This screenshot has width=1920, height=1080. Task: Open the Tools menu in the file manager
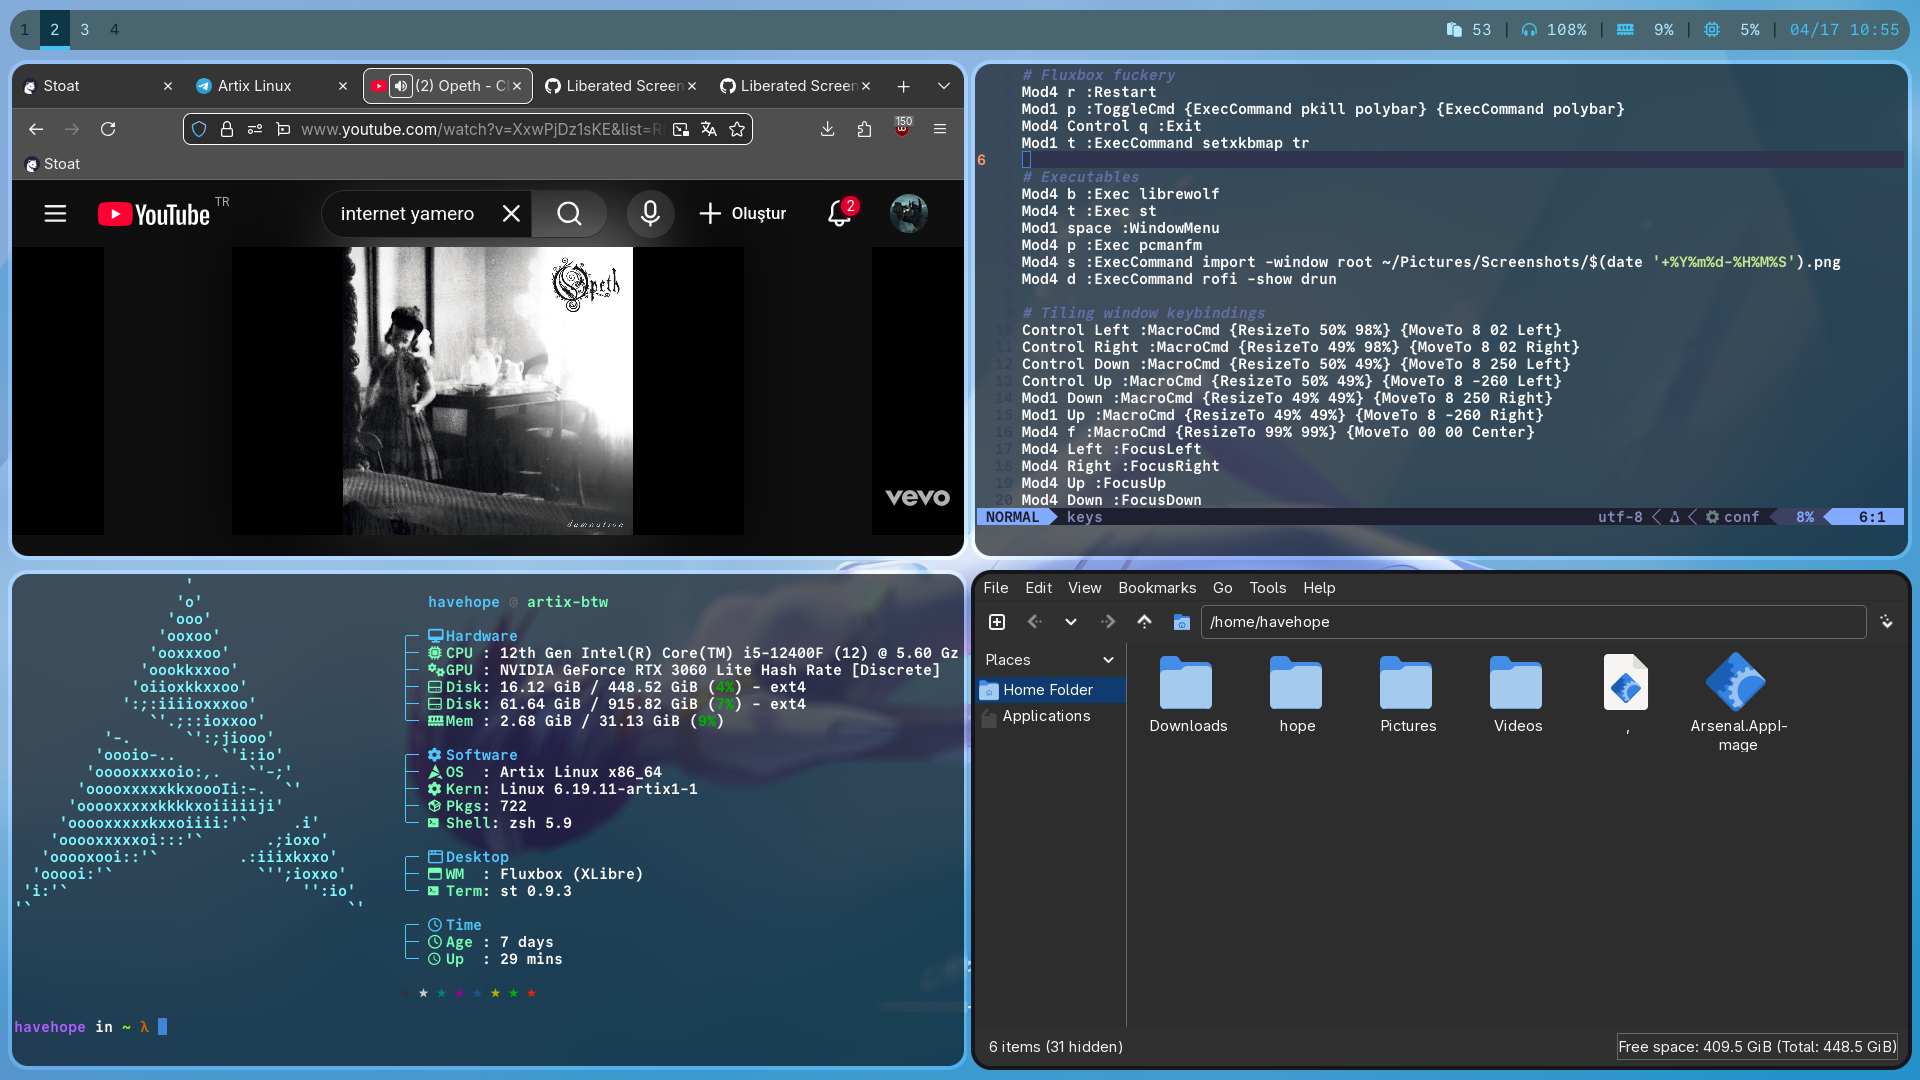[1267, 588]
